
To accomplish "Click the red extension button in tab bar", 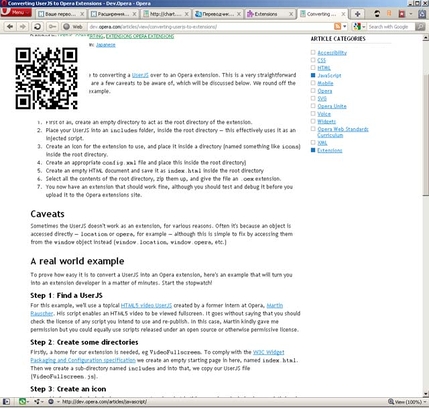I will tap(402, 14).
